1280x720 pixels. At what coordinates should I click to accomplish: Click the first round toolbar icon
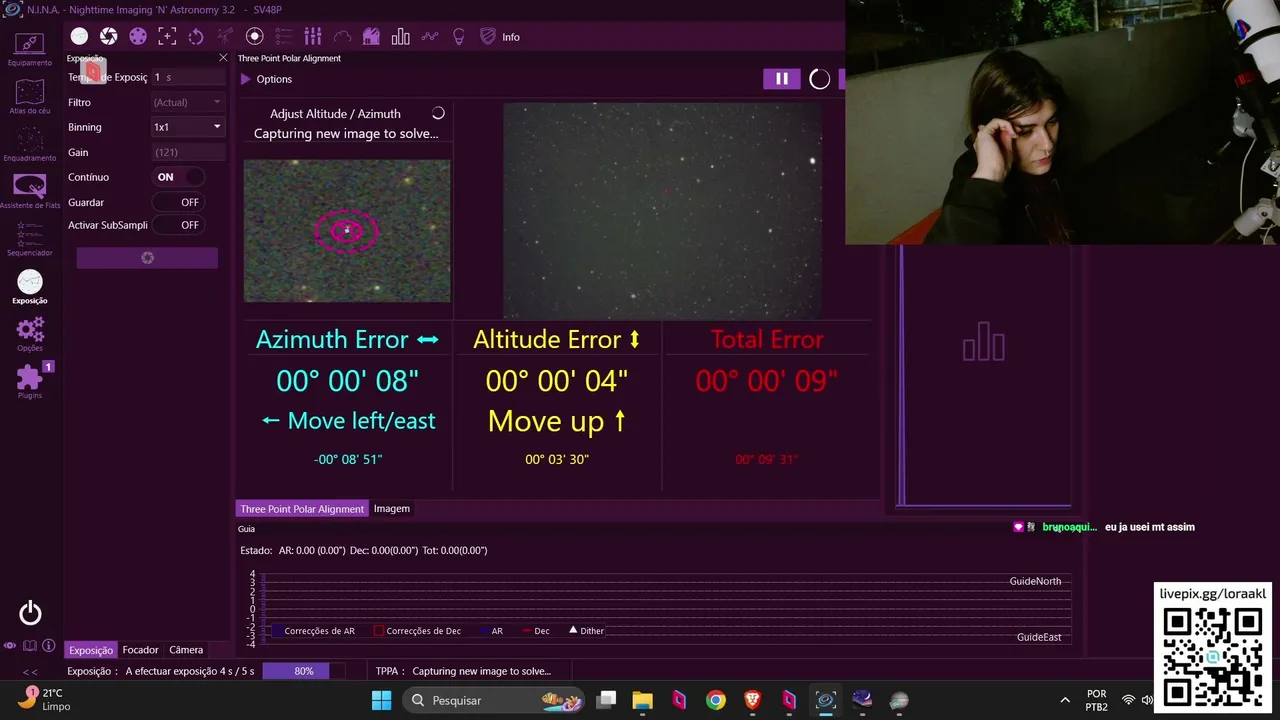pos(79,37)
